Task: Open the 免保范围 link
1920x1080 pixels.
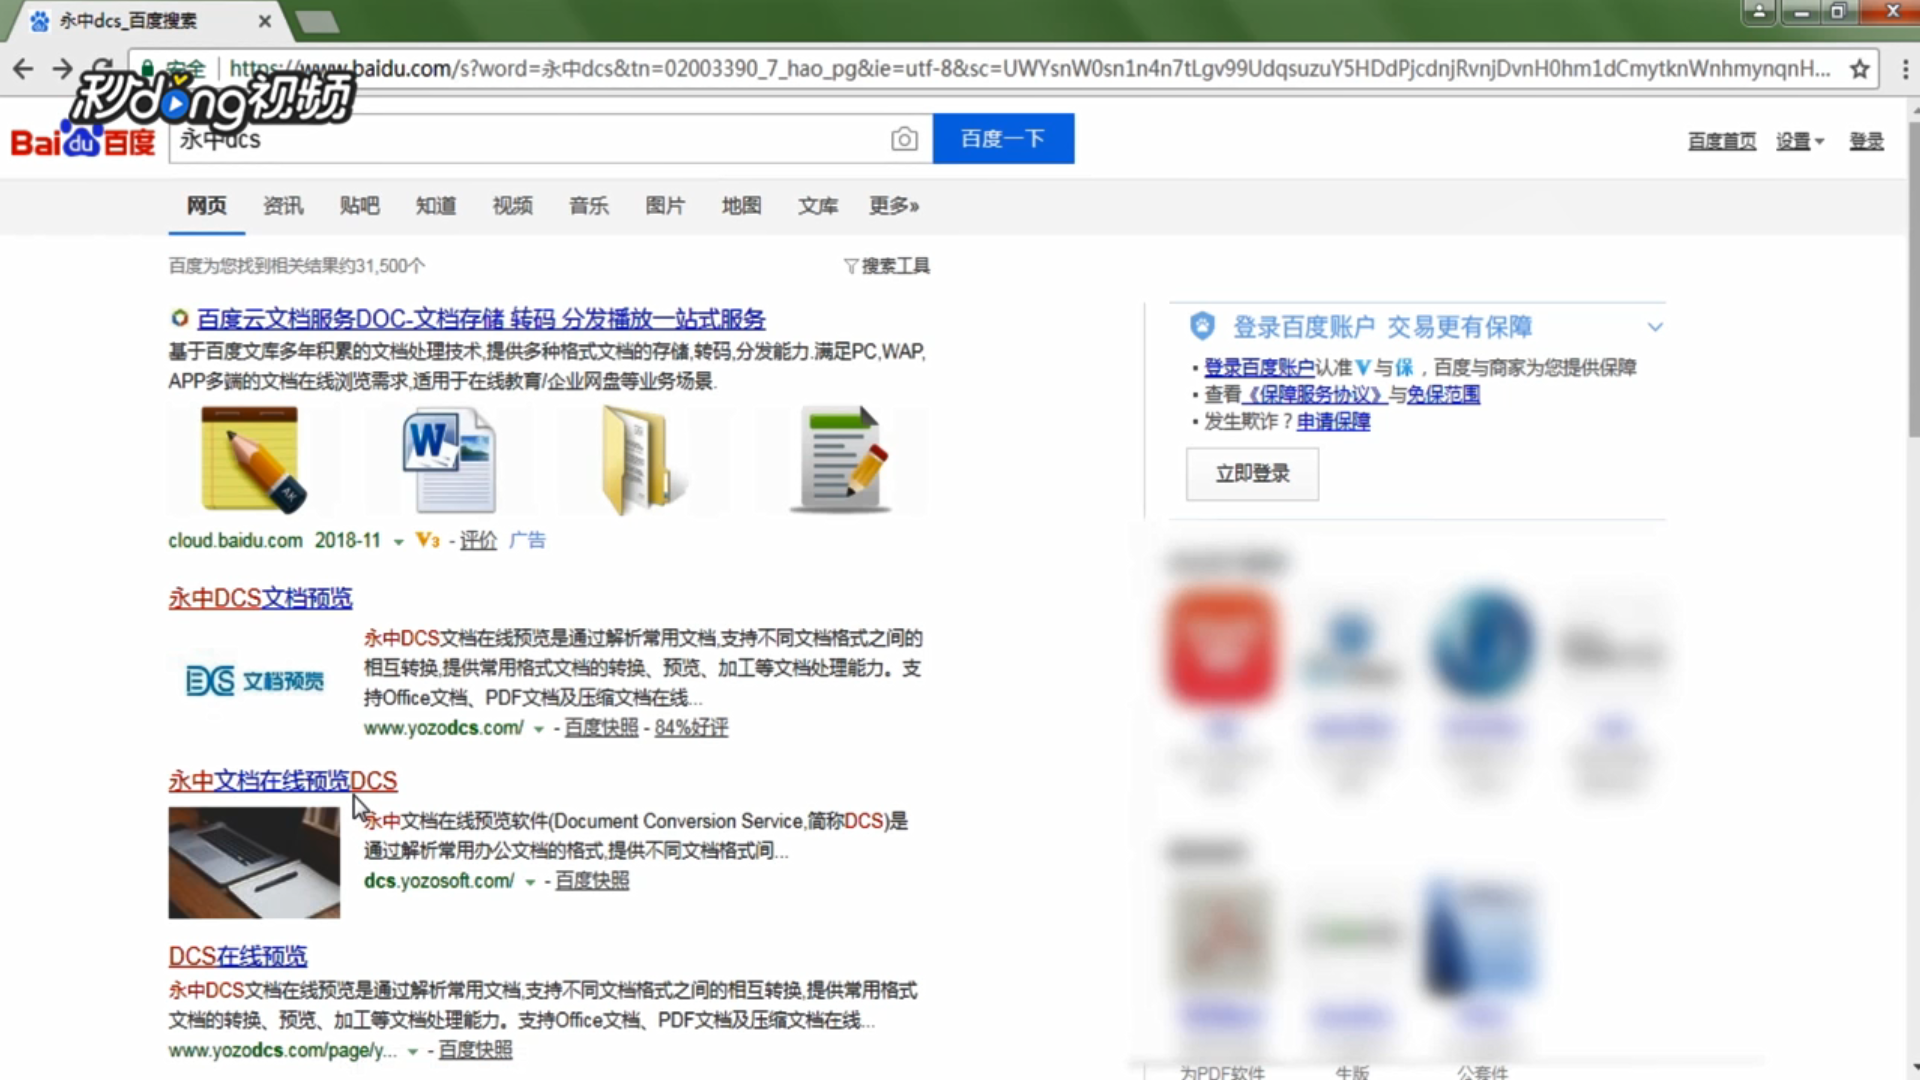Action: 1443,394
